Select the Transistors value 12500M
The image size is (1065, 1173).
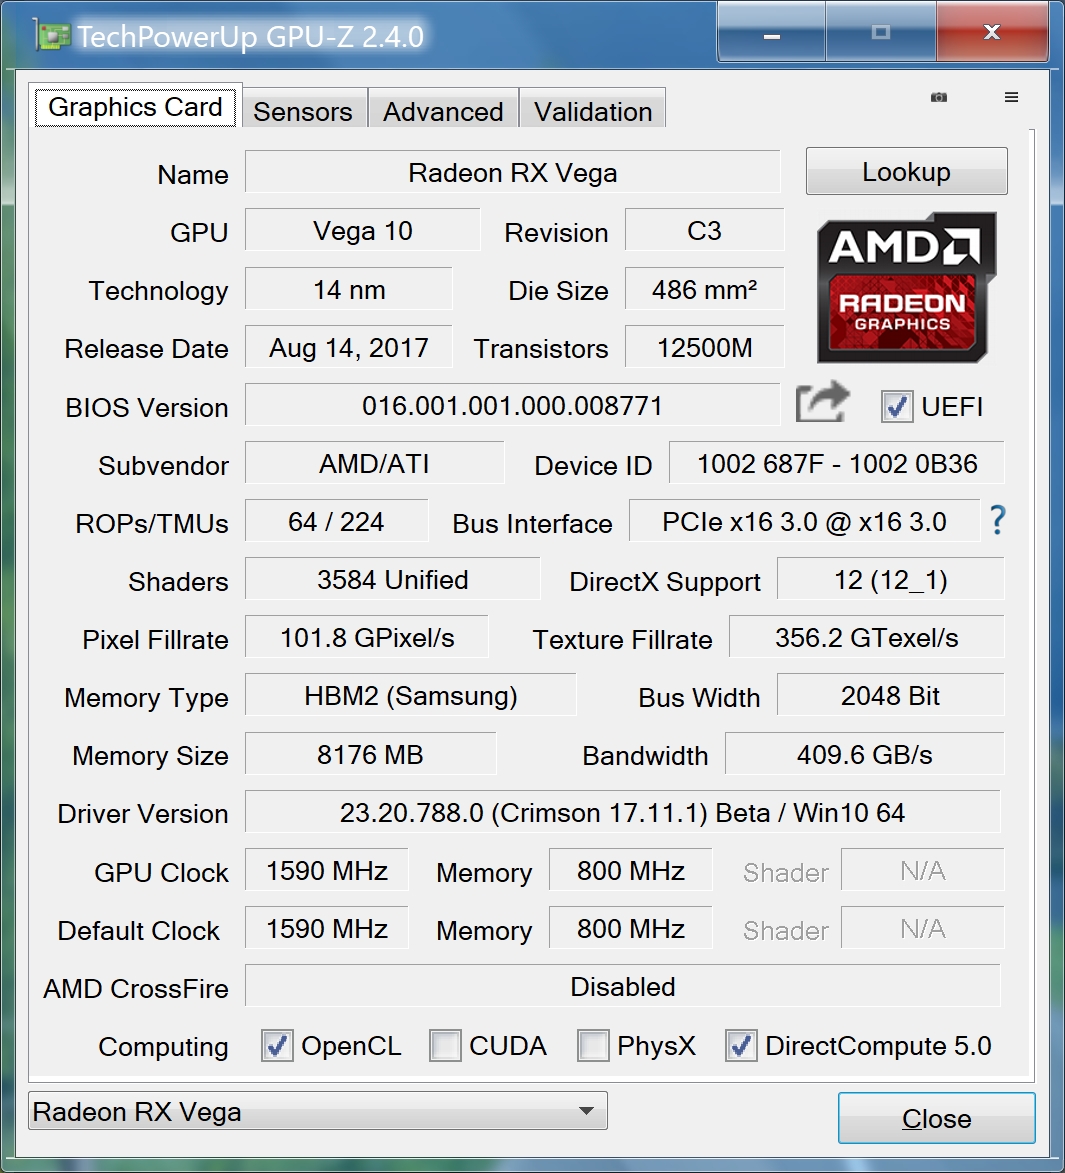click(705, 347)
